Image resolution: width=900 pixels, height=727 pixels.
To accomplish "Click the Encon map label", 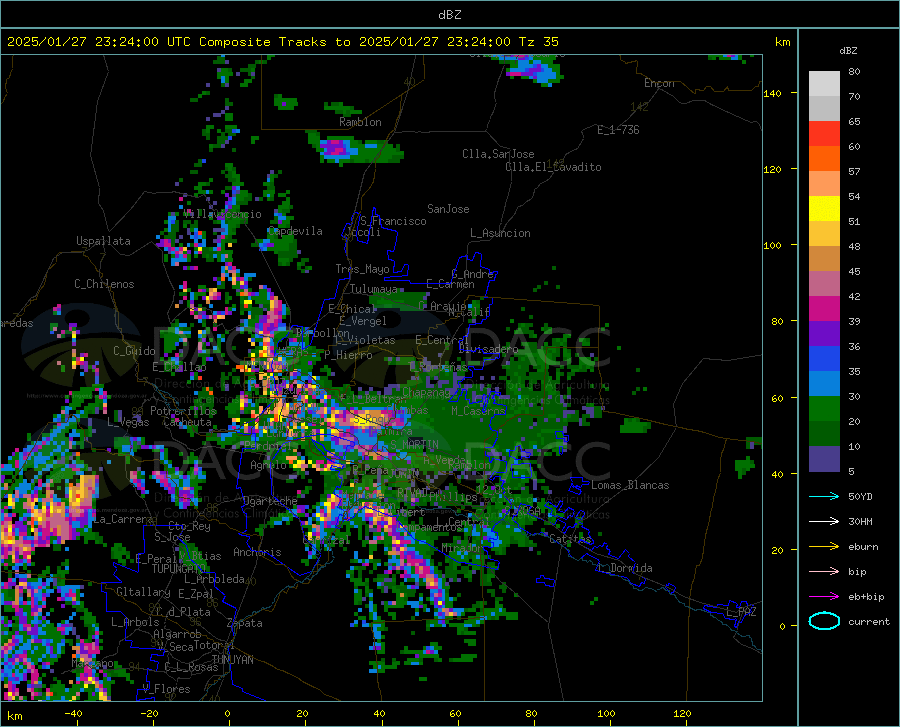I will click(659, 83).
